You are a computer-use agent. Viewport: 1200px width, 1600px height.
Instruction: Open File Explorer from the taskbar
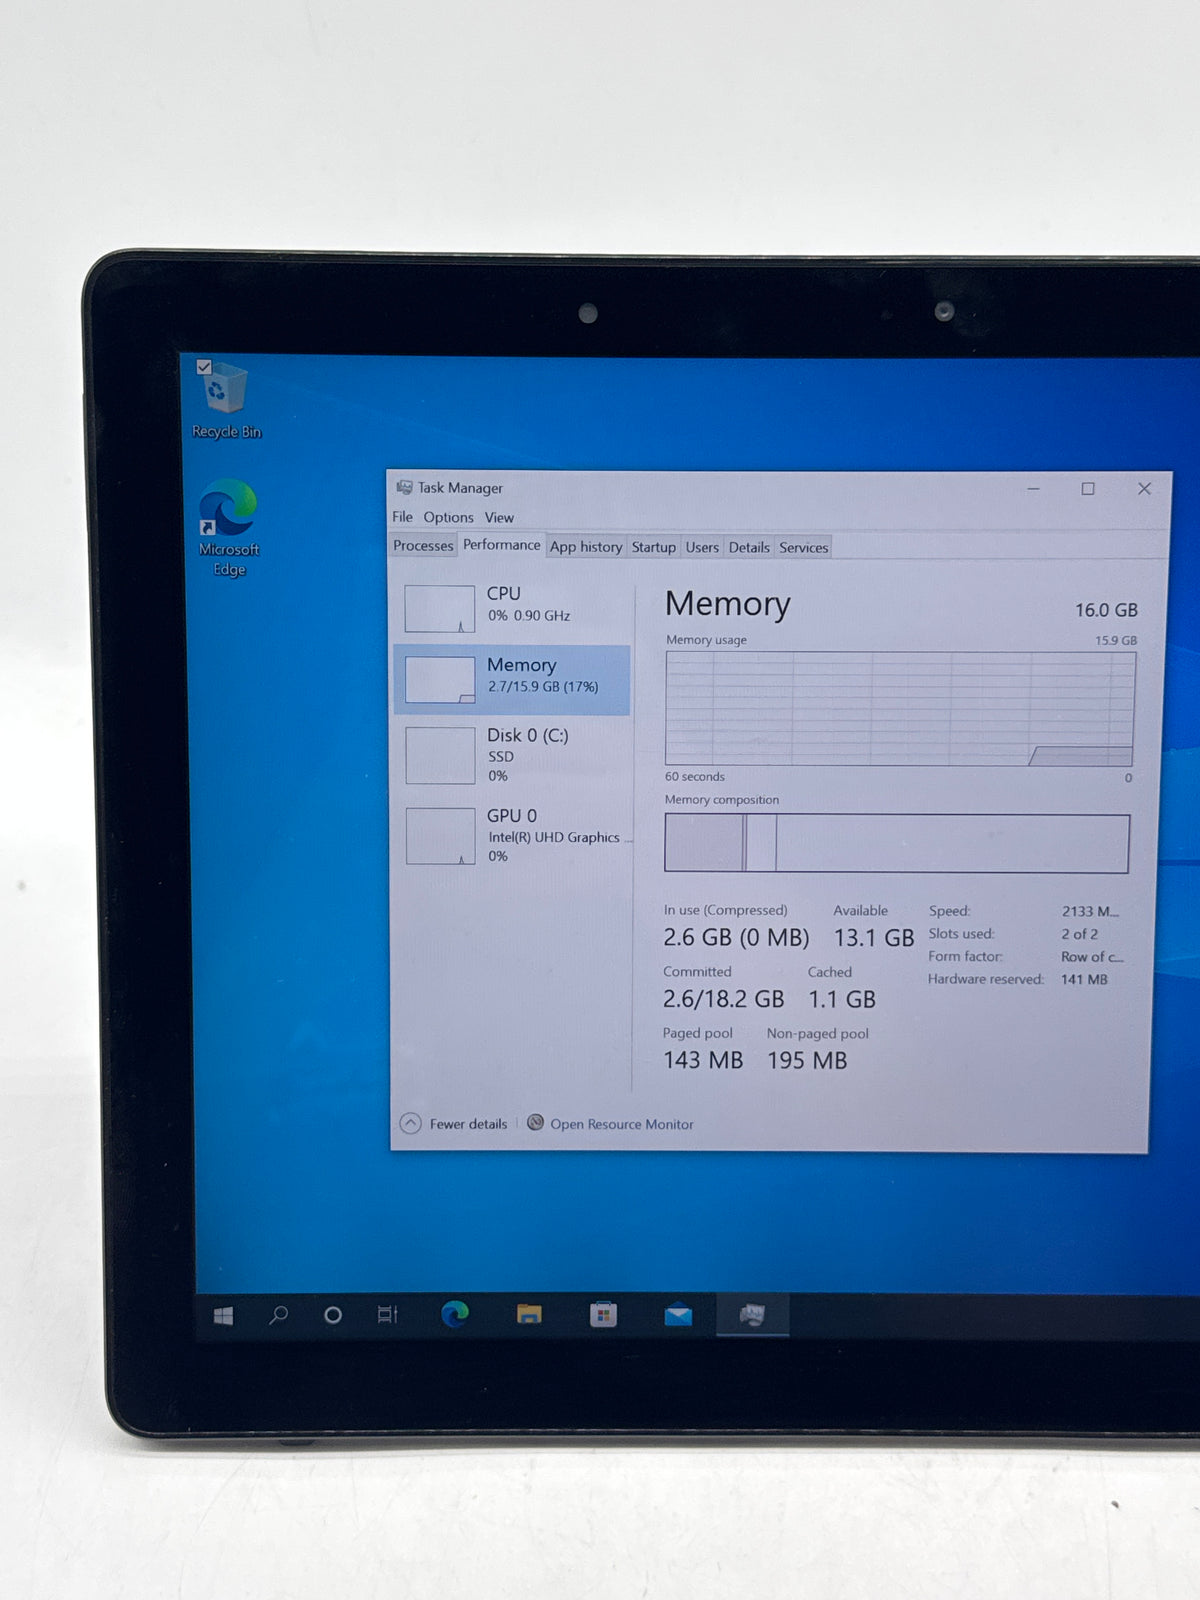529,1314
